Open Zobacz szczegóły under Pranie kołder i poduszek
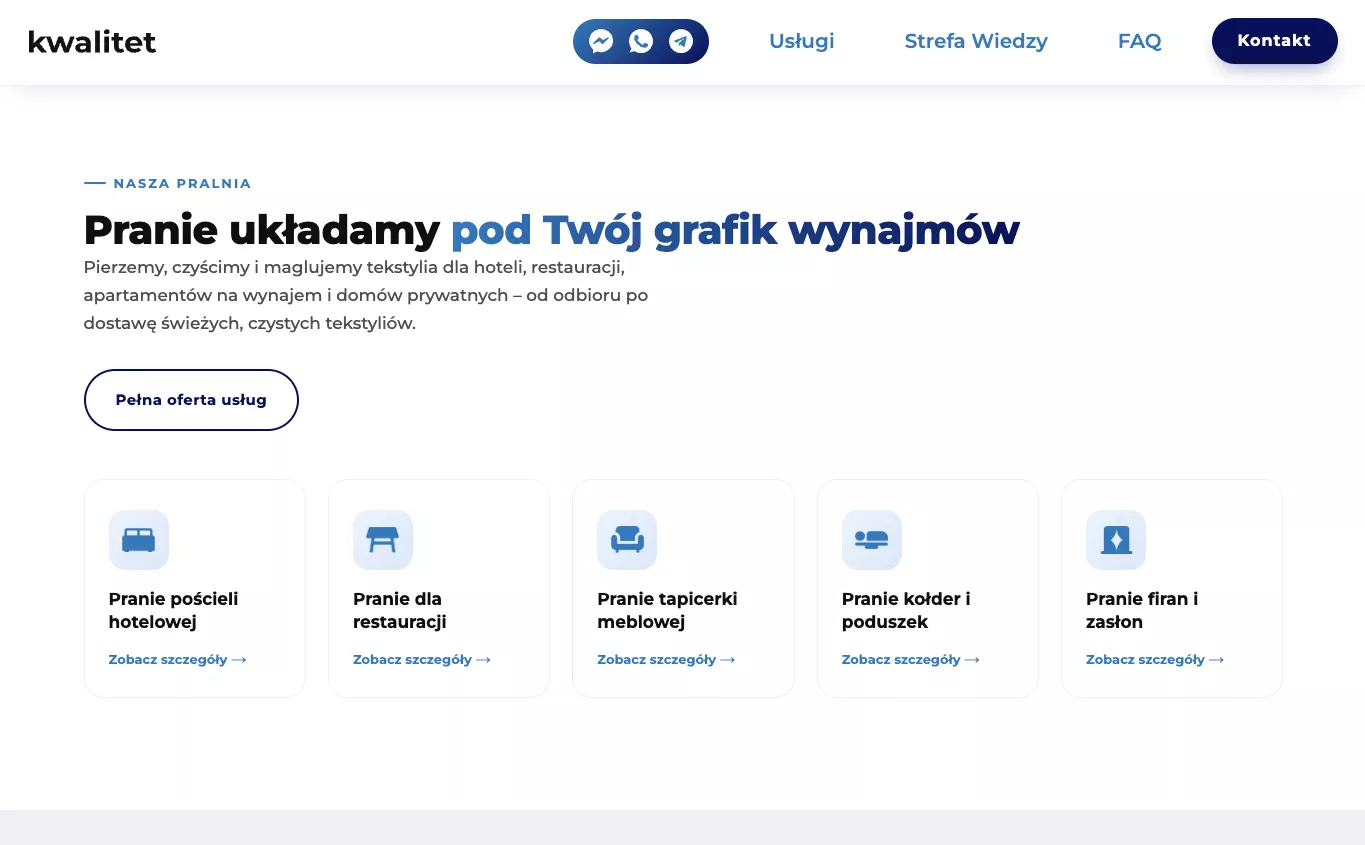Image resolution: width=1365 pixels, height=845 pixels. pos(911,660)
